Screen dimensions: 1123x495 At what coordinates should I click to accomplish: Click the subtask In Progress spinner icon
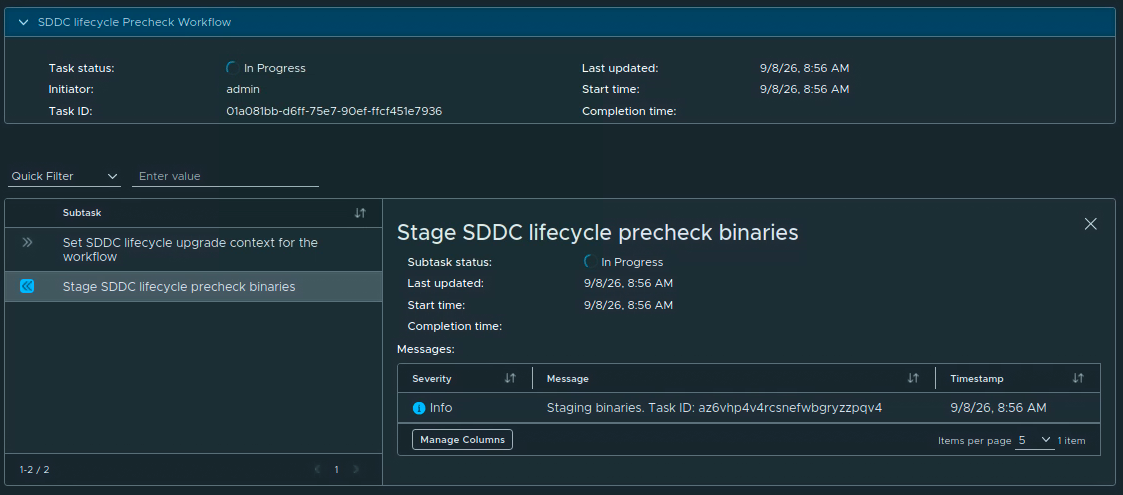point(590,262)
